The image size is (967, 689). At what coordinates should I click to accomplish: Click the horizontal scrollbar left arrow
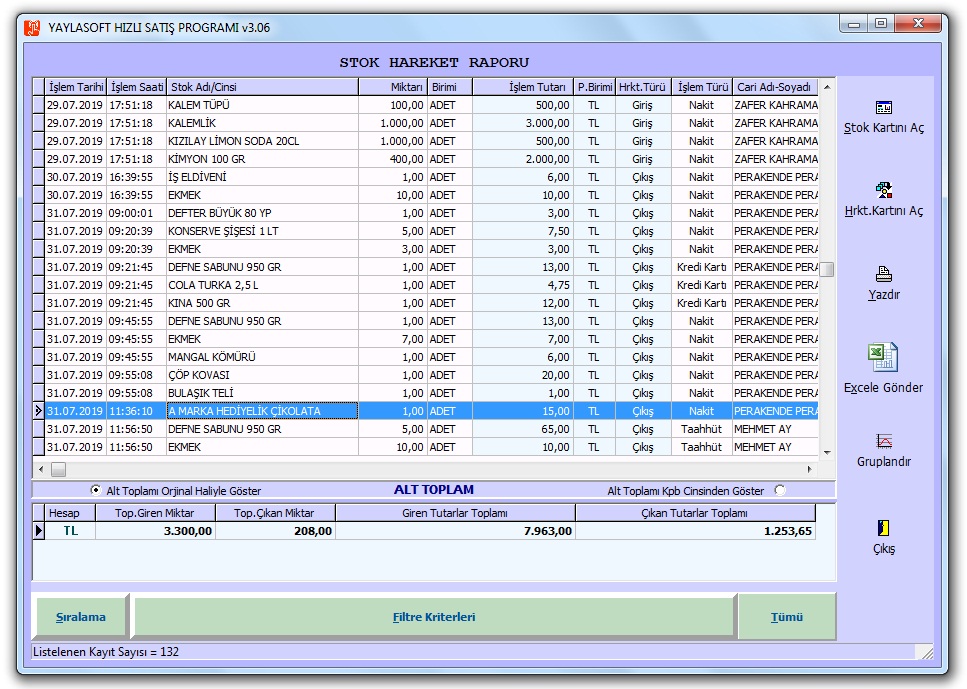click(x=41, y=469)
